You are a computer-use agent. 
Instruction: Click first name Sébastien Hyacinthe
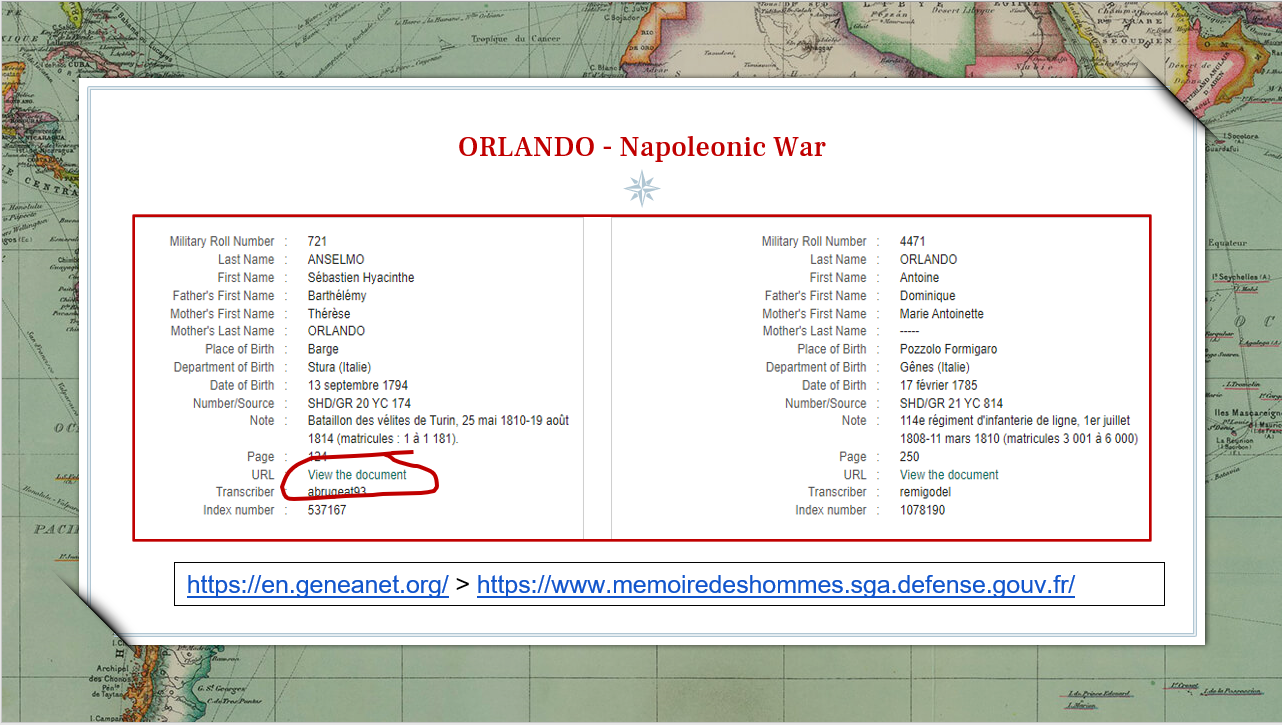[x=361, y=277]
